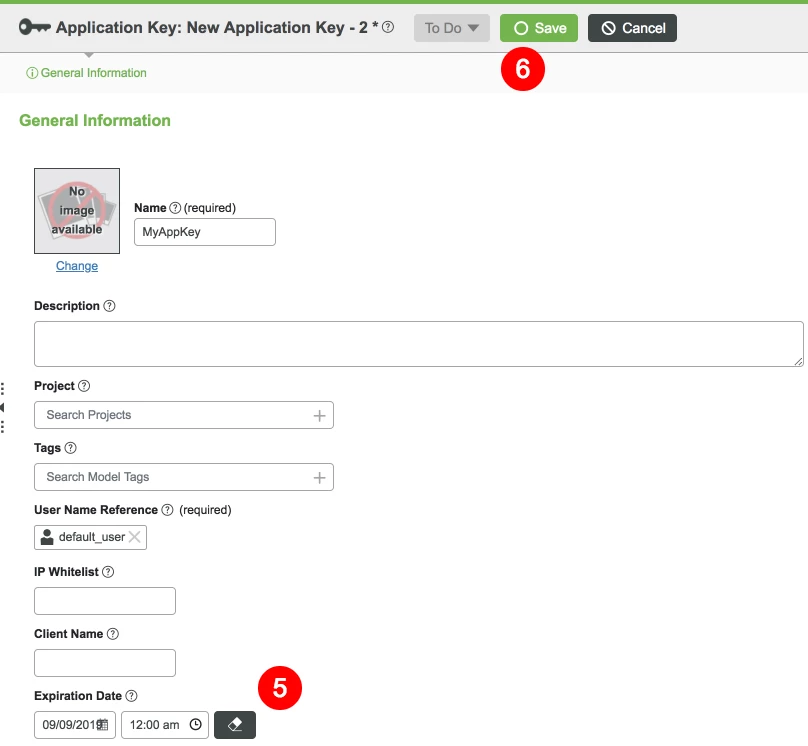Show help for User Name Reference
The image size is (808, 746).
[167, 510]
